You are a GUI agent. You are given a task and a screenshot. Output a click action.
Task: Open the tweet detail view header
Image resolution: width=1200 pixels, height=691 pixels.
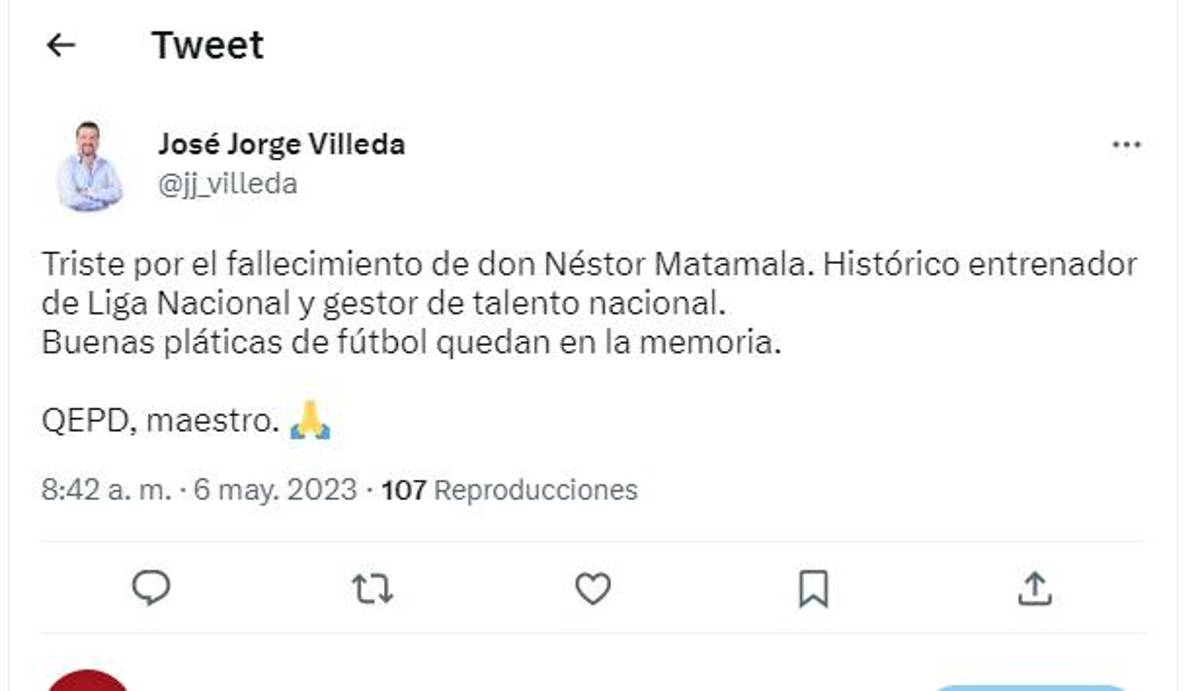pos(206,44)
